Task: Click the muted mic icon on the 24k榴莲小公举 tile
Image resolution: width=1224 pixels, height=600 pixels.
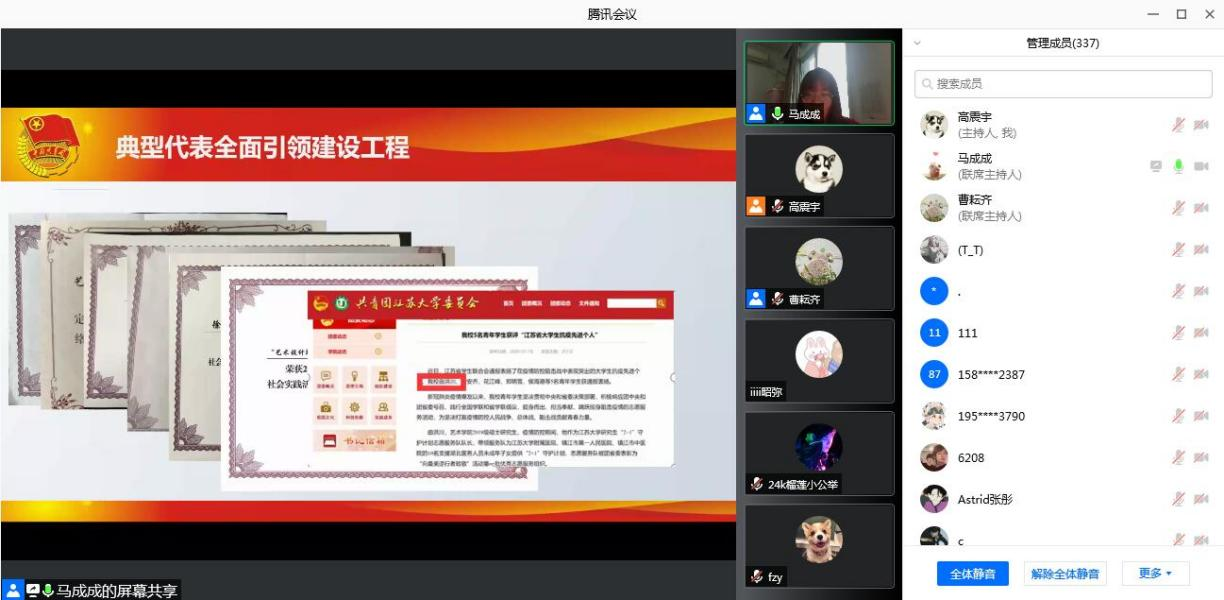Action: 757,485
